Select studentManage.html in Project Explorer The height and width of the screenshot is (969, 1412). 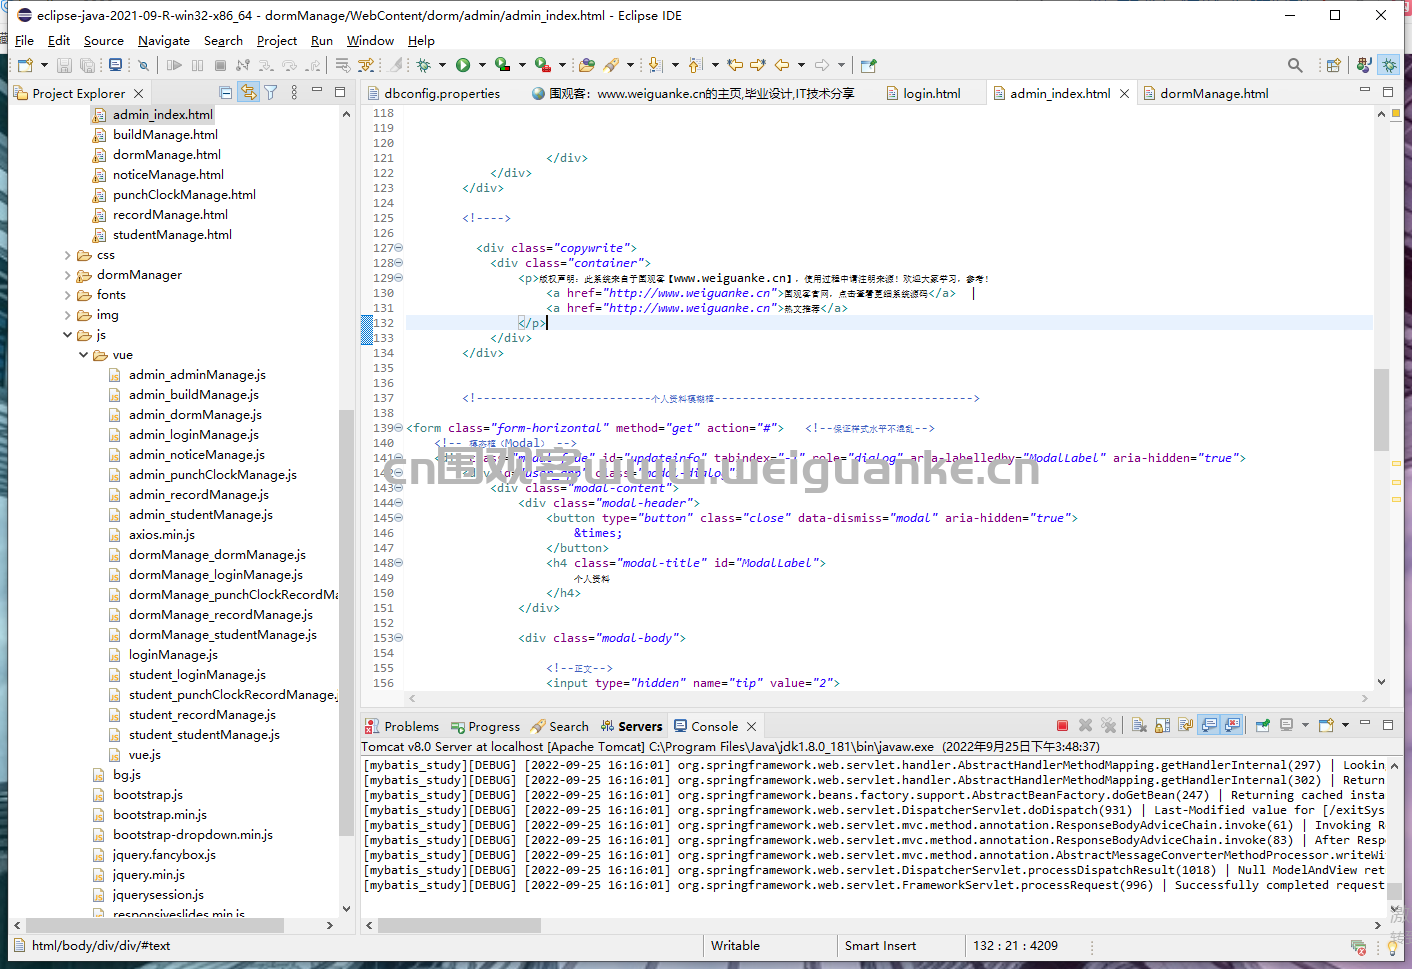172,235
